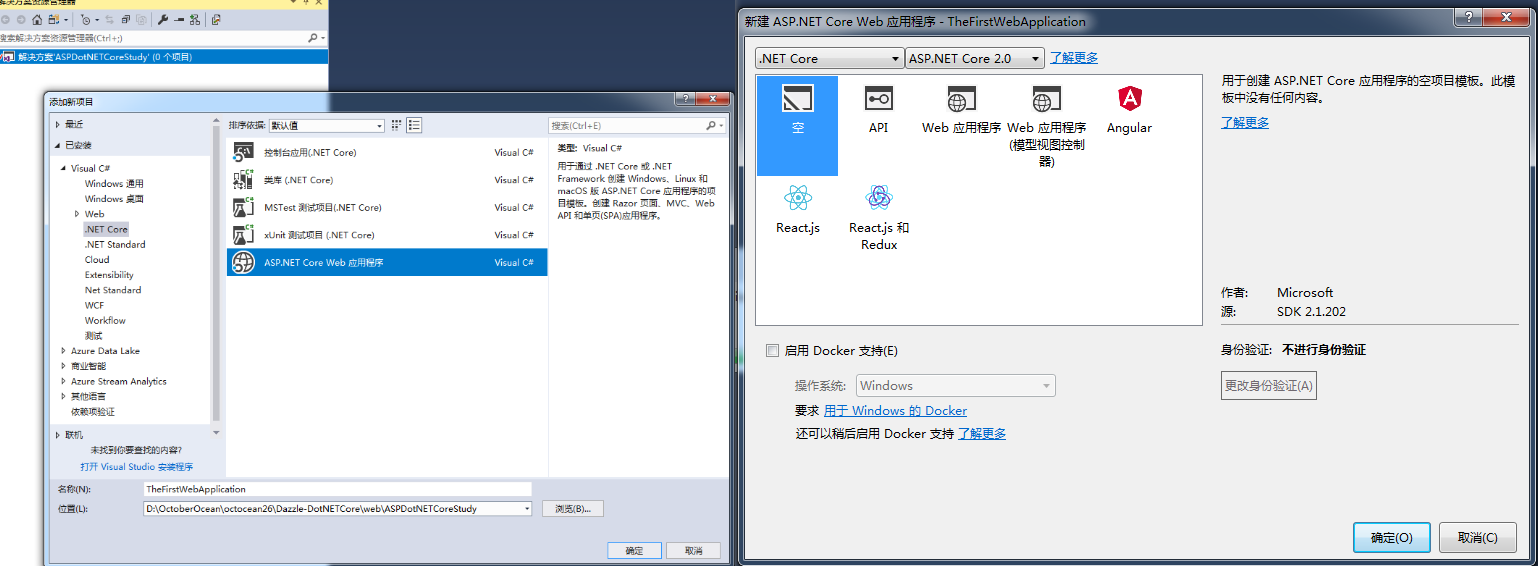Select Cloud category
Viewport: 1538px width, 566px height.
(x=97, y=259)
